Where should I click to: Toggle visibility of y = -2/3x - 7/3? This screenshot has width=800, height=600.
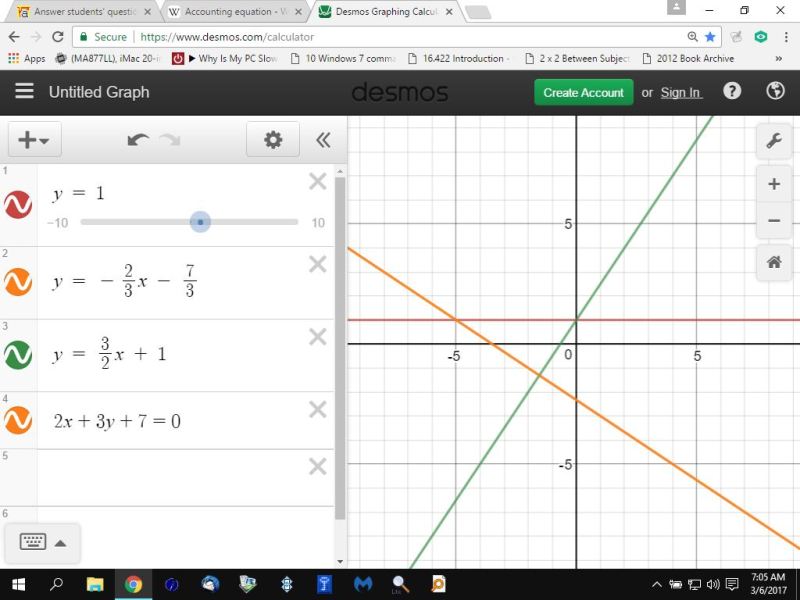pos(18,282)
